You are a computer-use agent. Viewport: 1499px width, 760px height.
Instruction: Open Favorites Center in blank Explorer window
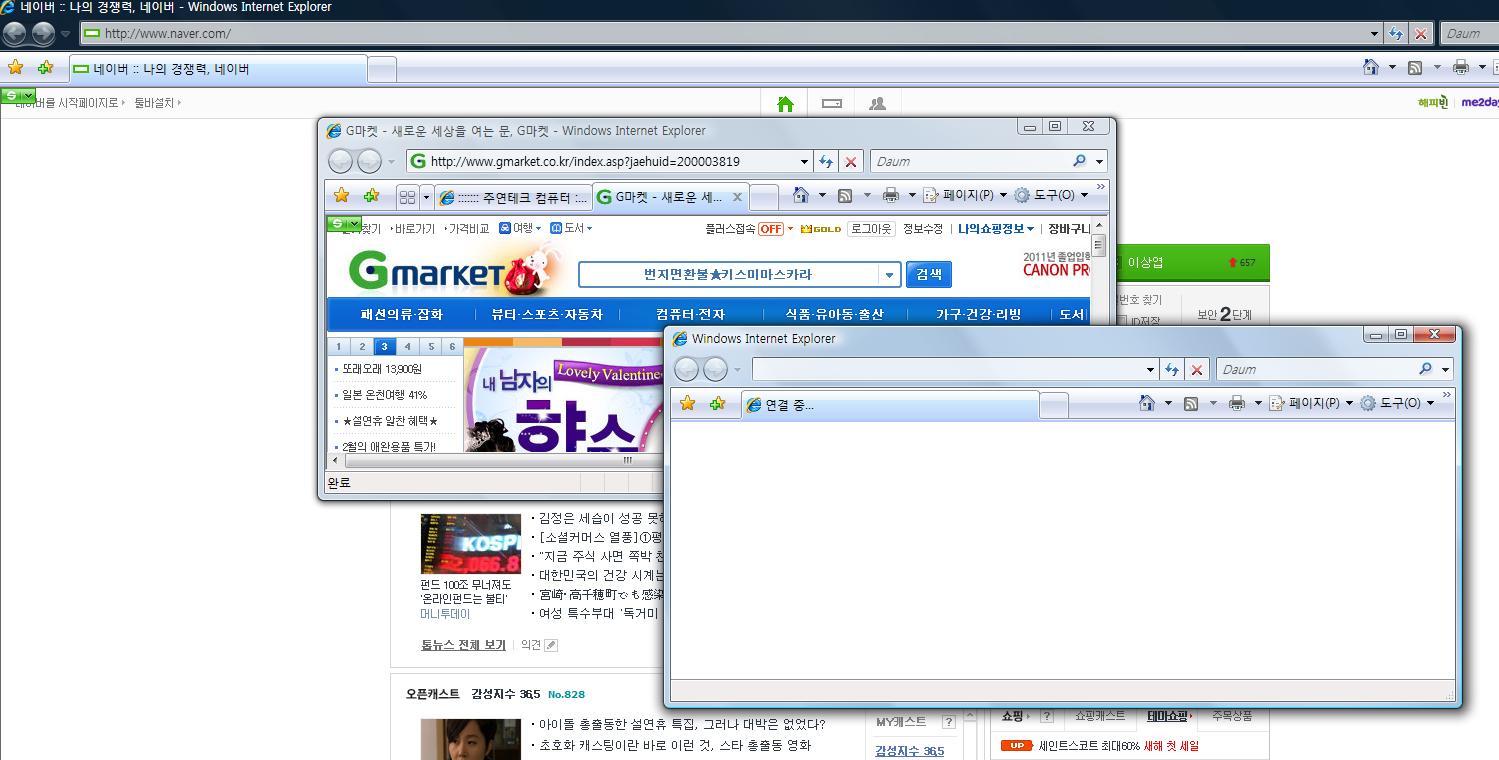click(x=687, y=403)
